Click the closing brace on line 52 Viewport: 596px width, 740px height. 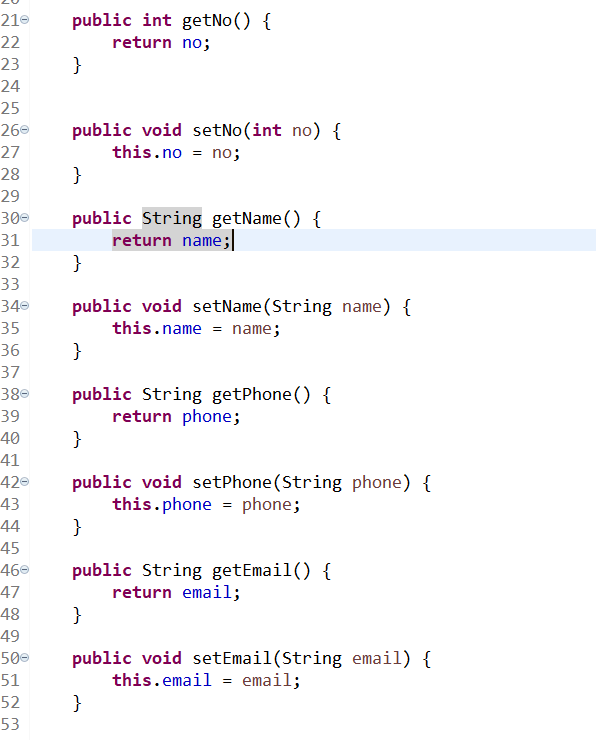[77, 703]
